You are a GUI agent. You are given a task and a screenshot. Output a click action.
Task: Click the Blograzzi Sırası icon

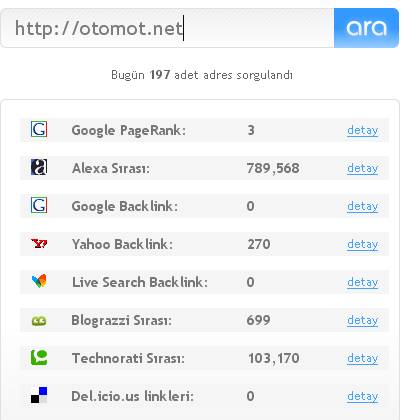point(39,321)
